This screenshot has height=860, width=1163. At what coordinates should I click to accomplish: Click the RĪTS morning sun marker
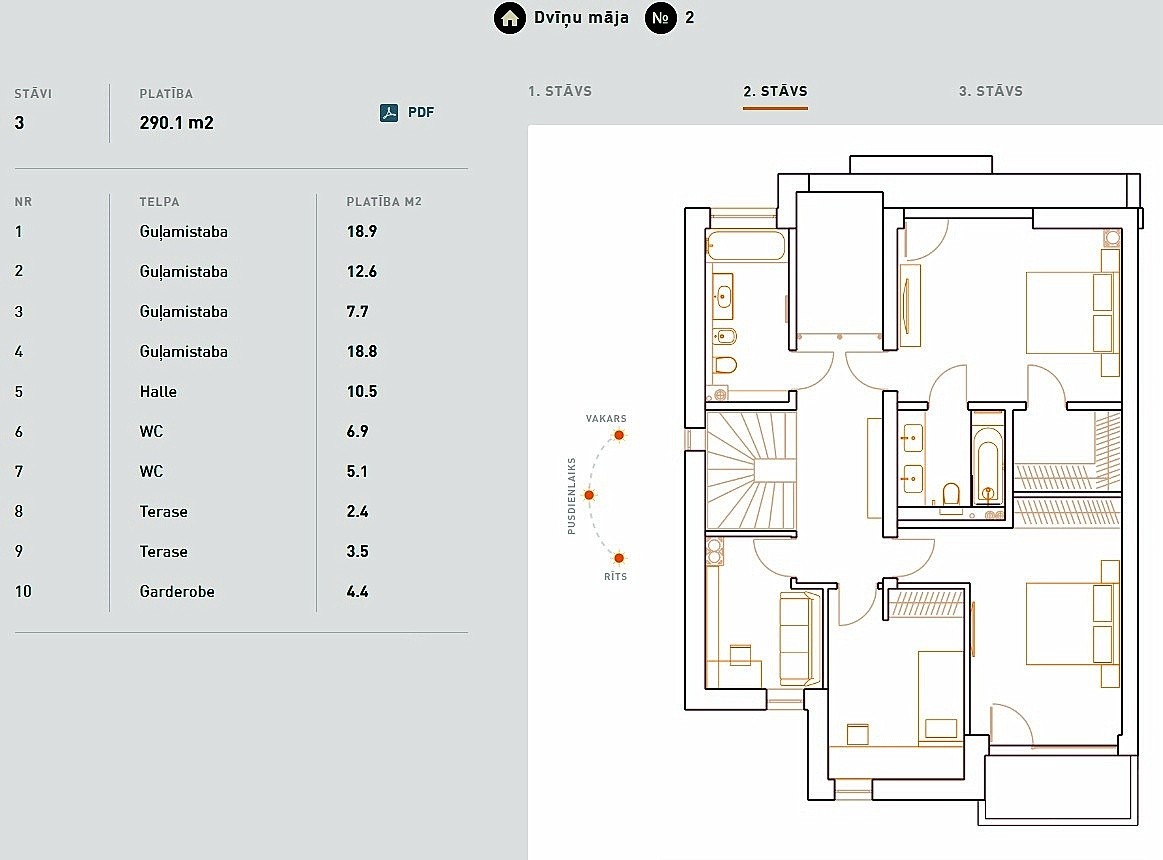coord(619,558)
